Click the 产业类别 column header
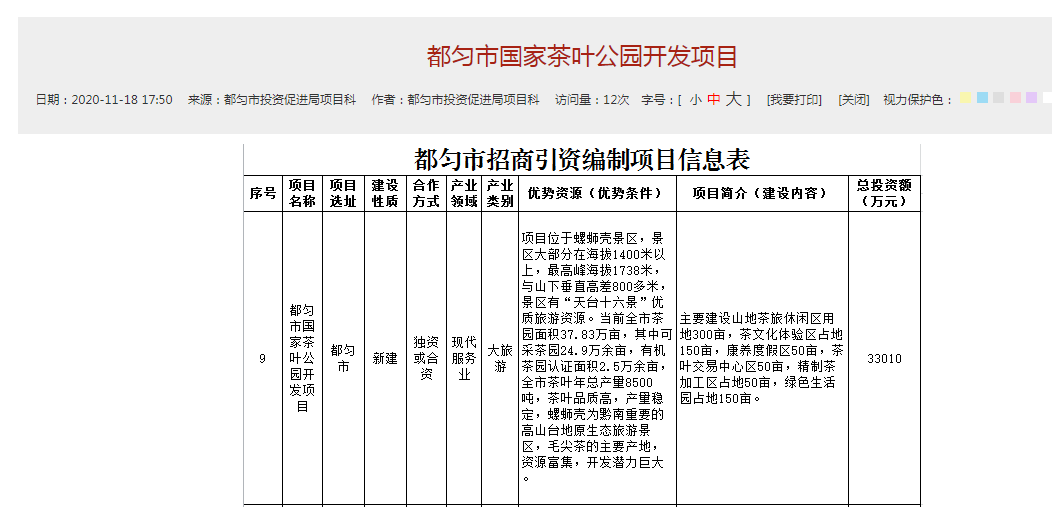The image size is (1052, 525). 500,193
